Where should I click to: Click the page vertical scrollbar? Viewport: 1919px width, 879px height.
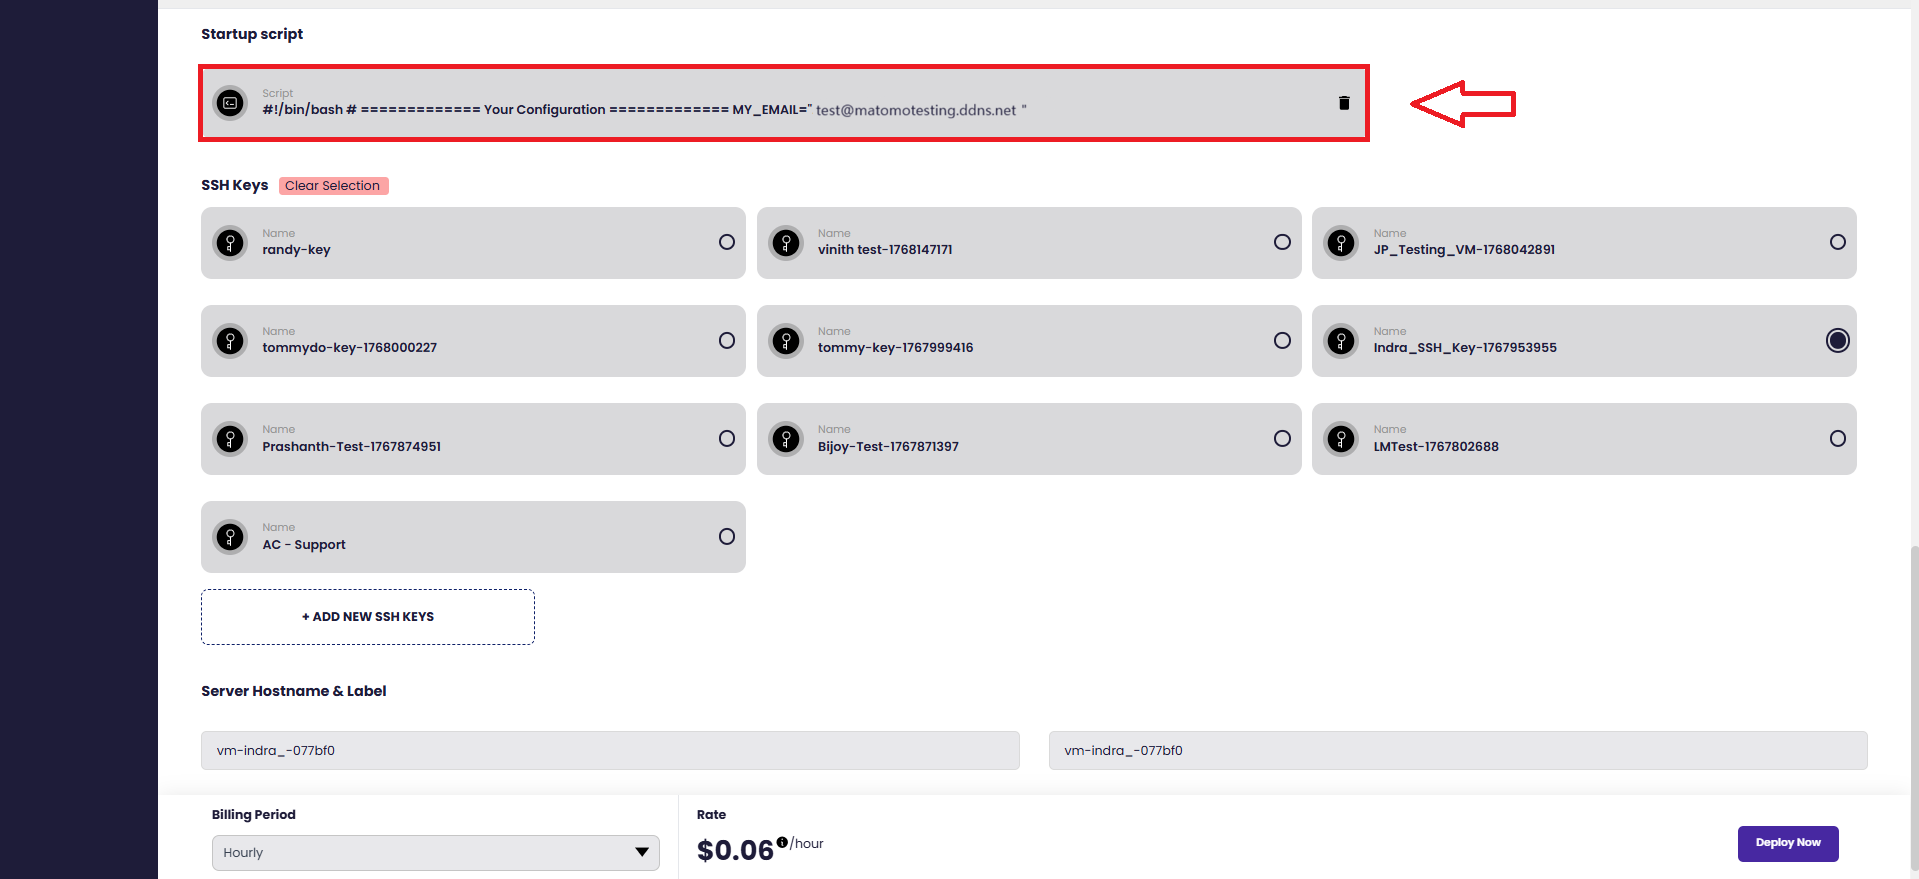(x=1914, y=700)
